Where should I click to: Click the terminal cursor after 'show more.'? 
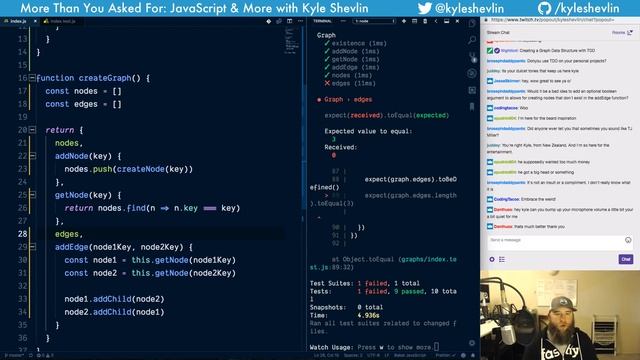436,347
